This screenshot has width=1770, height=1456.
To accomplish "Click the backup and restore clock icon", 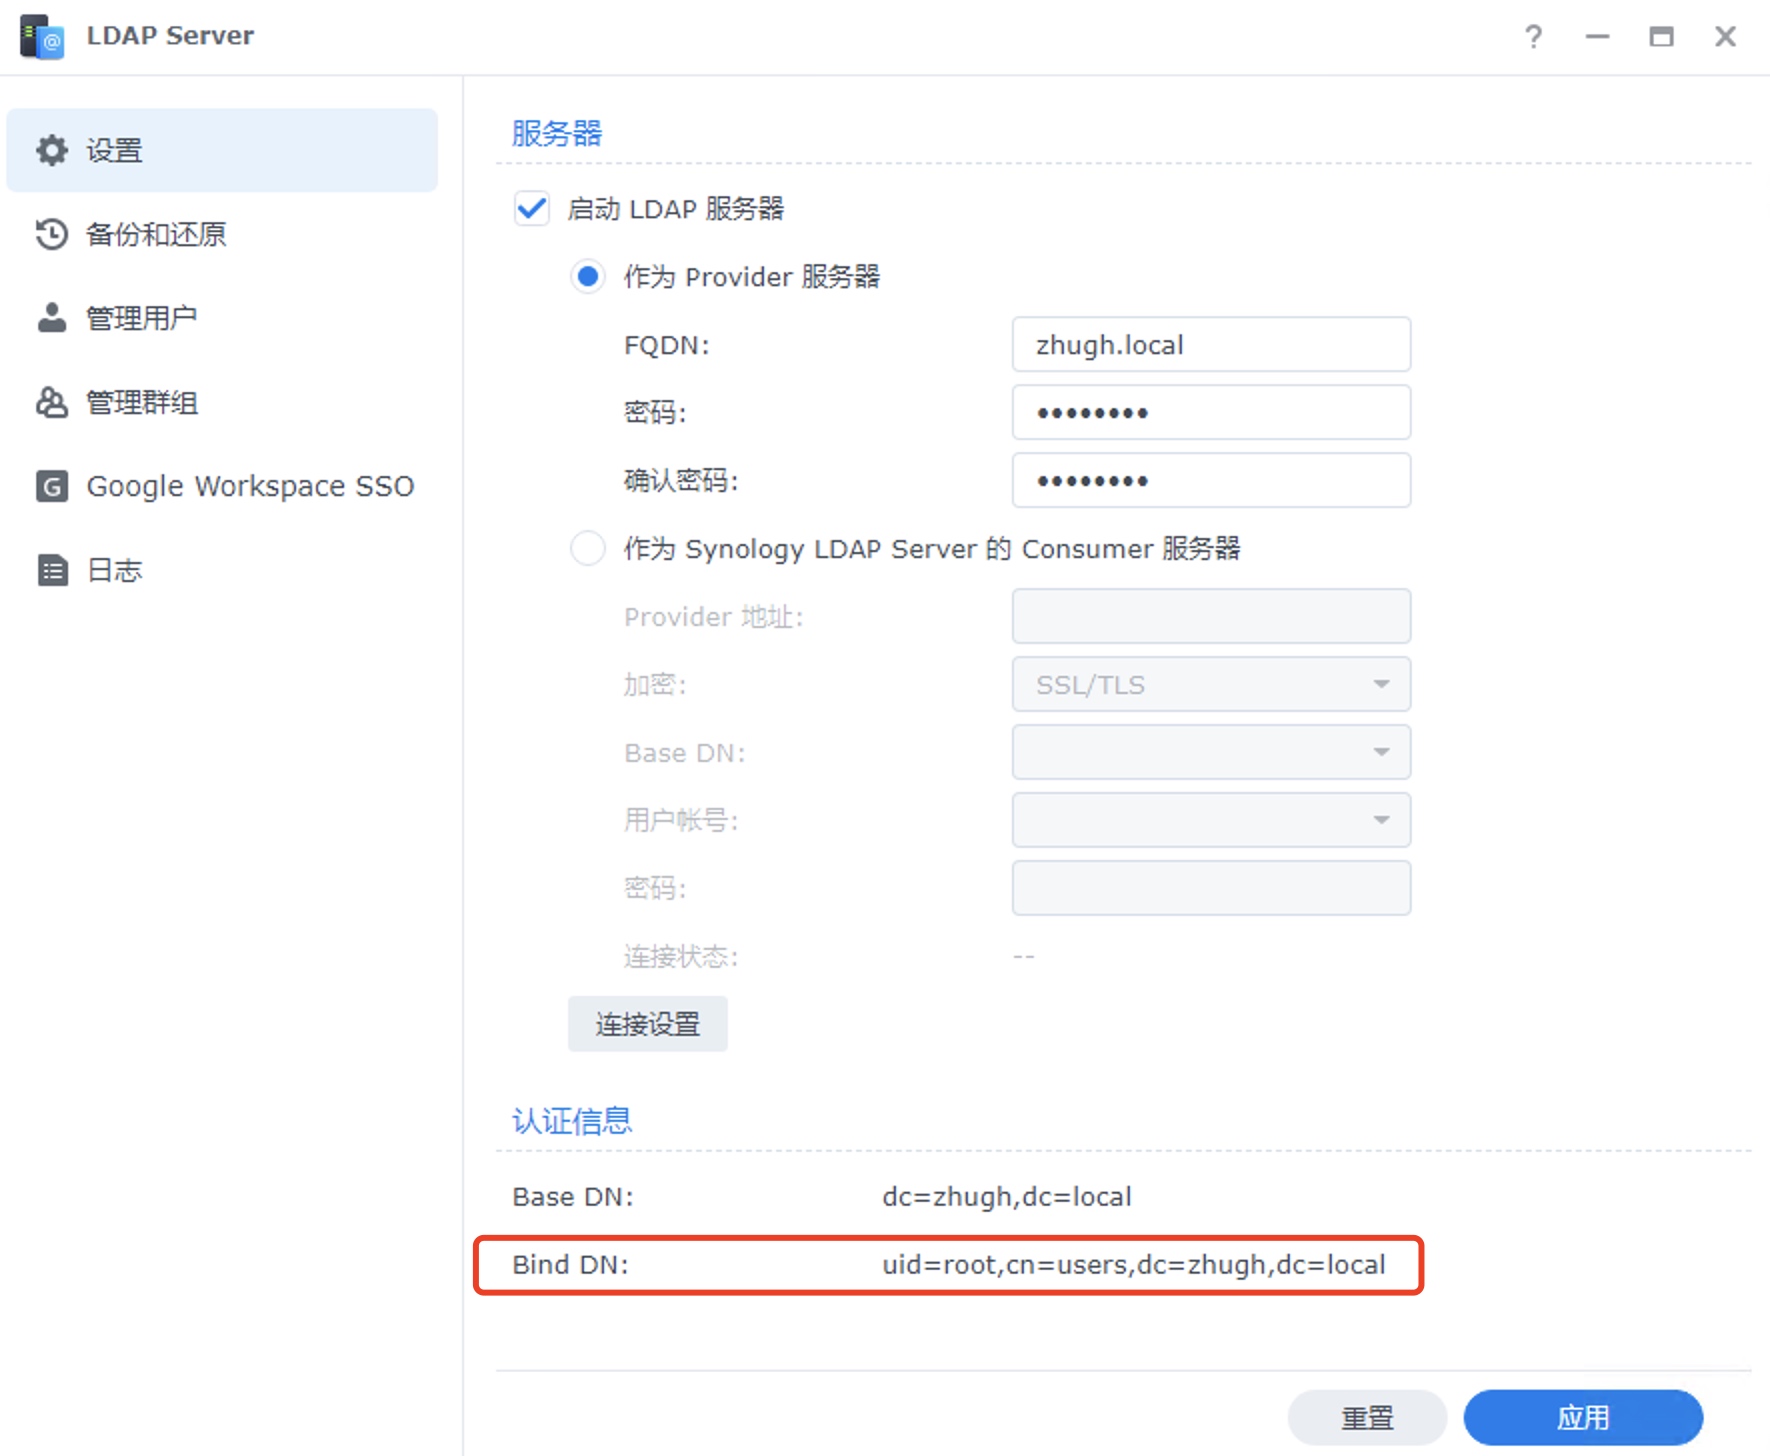I will [52, 234].
